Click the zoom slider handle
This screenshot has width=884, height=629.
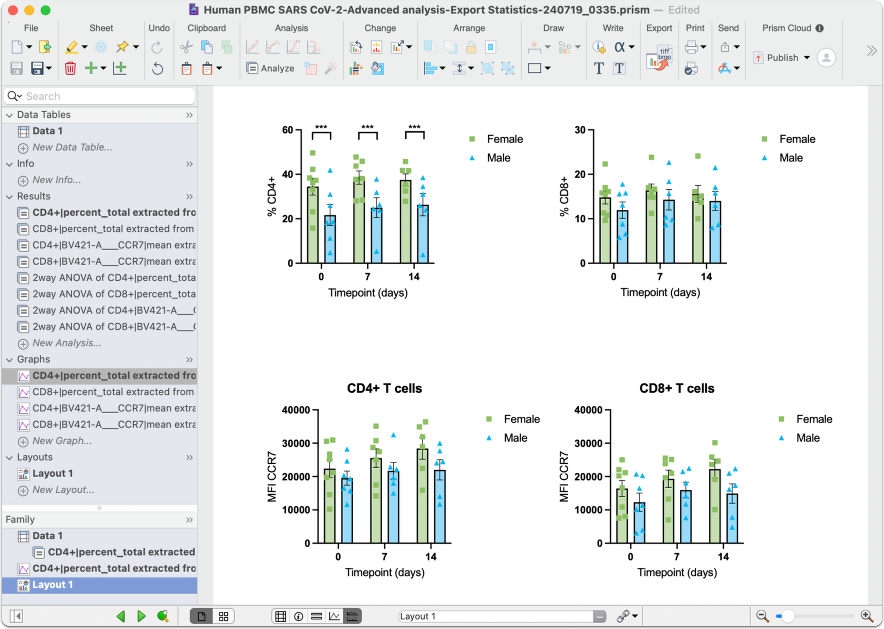click(x=788, y=616)
